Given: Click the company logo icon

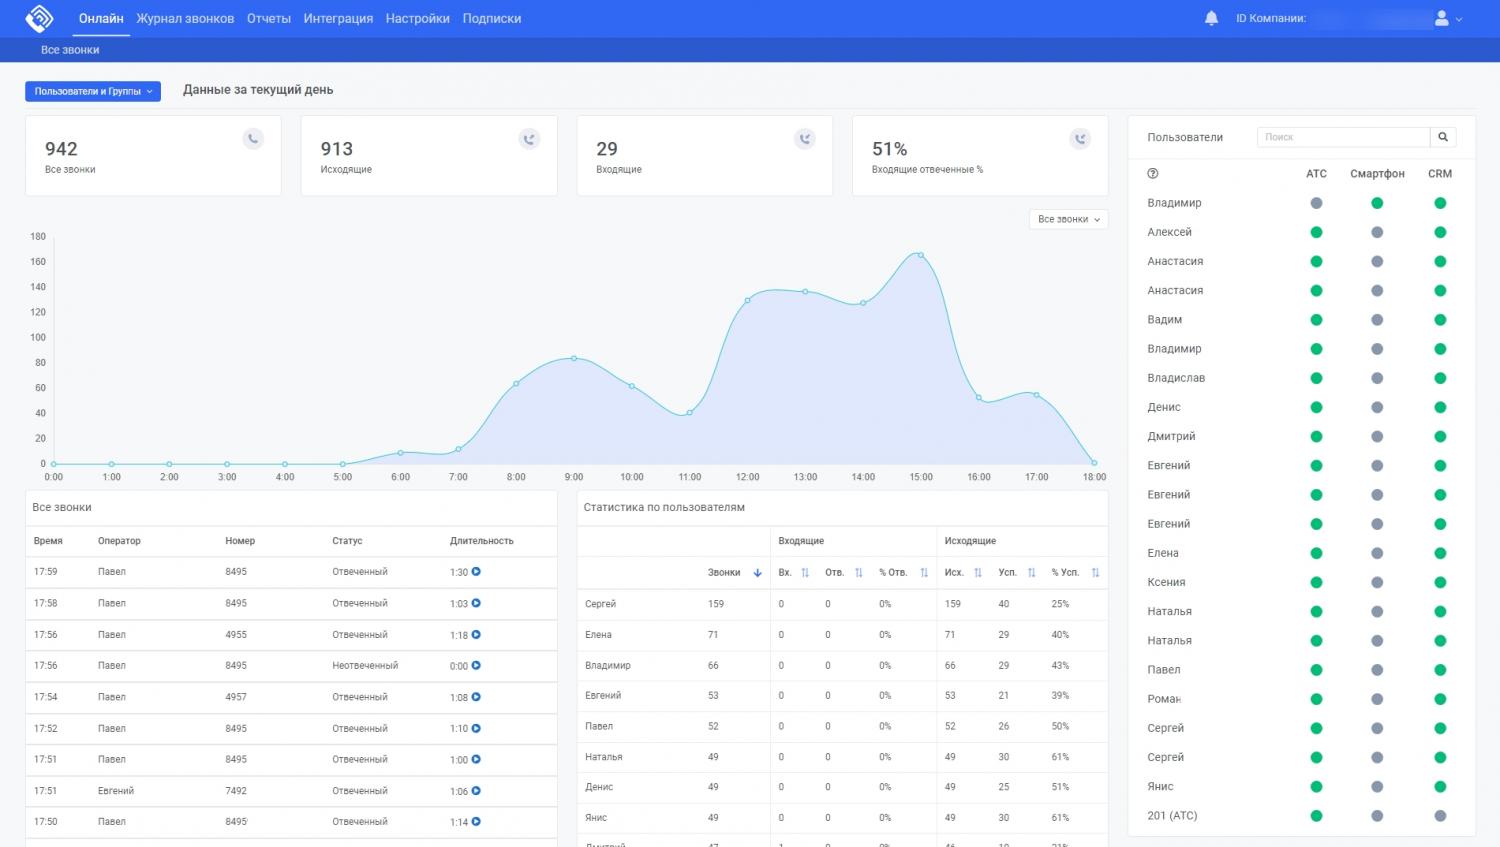Looking at the screenshot, I should tap(39, 18).
